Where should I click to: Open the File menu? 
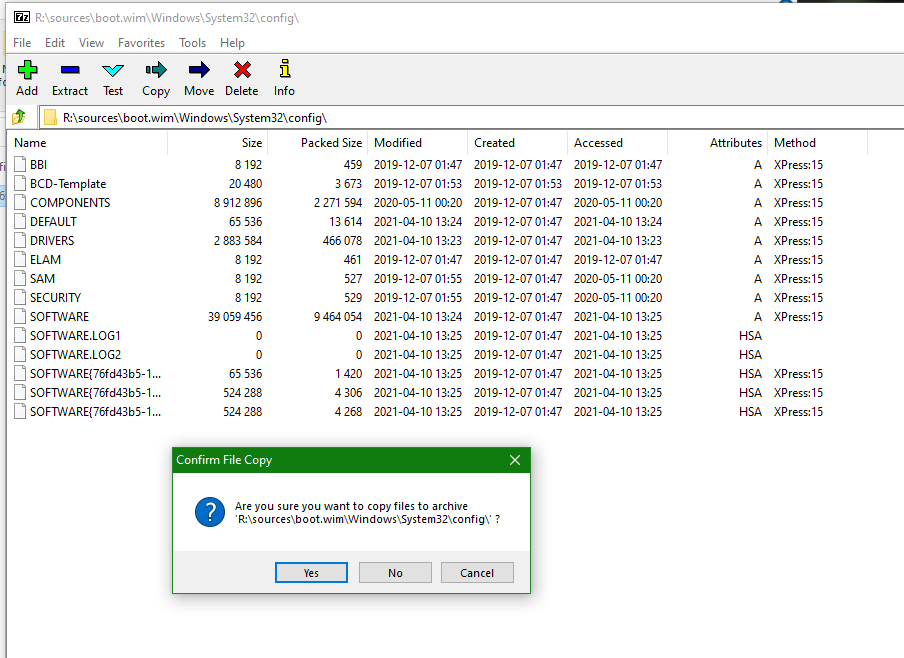22,43
